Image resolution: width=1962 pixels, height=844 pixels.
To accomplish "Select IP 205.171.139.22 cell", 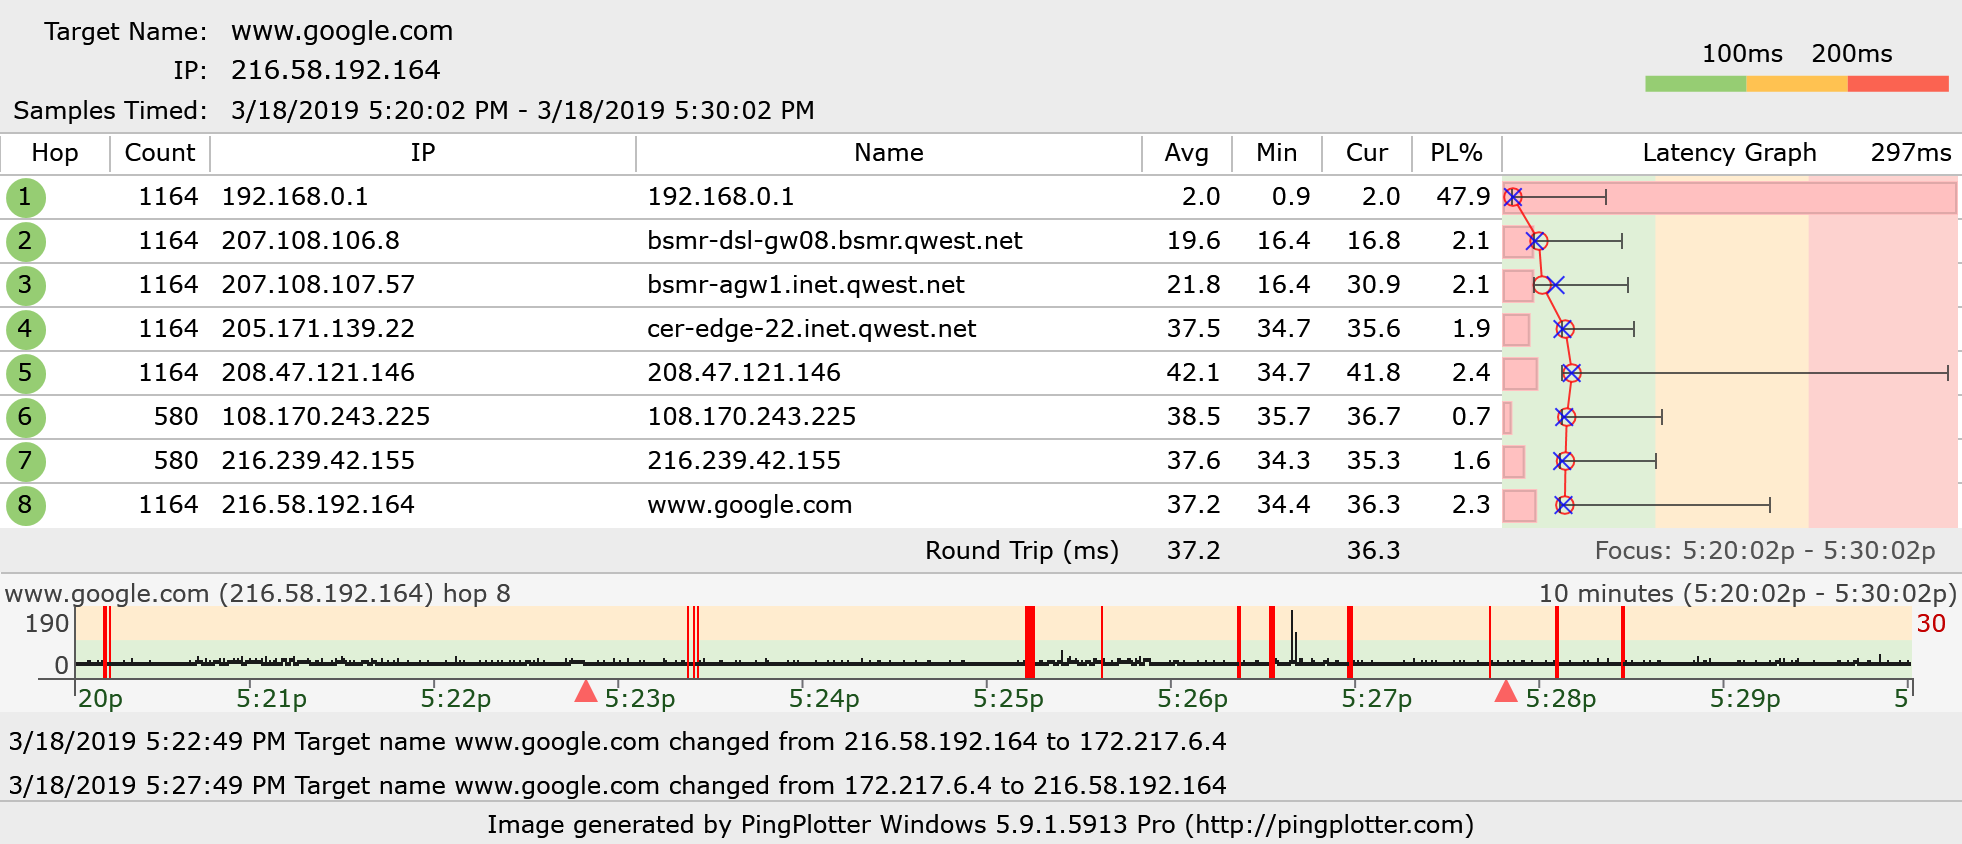I will point(318,329).
